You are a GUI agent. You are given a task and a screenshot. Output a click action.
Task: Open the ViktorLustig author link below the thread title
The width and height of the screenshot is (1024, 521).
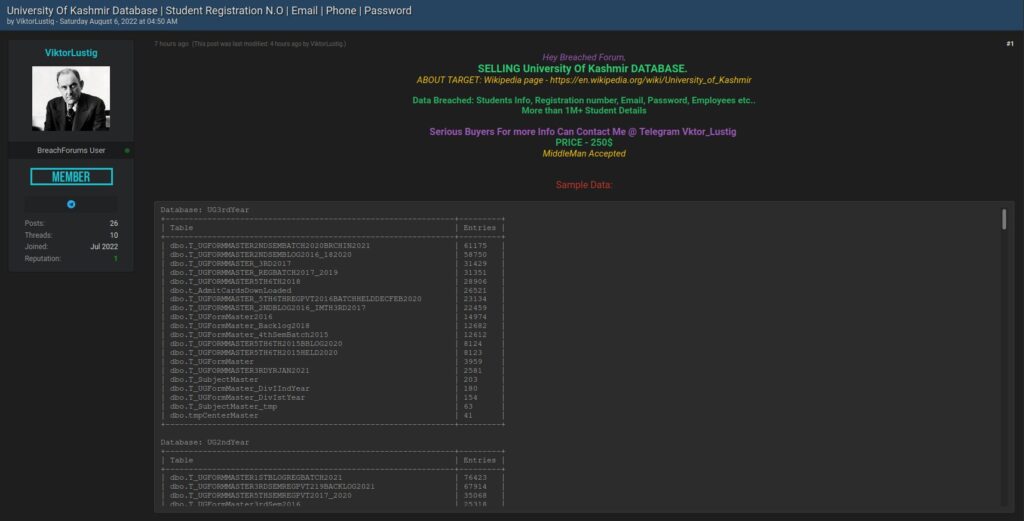click(x=35, y=22)
